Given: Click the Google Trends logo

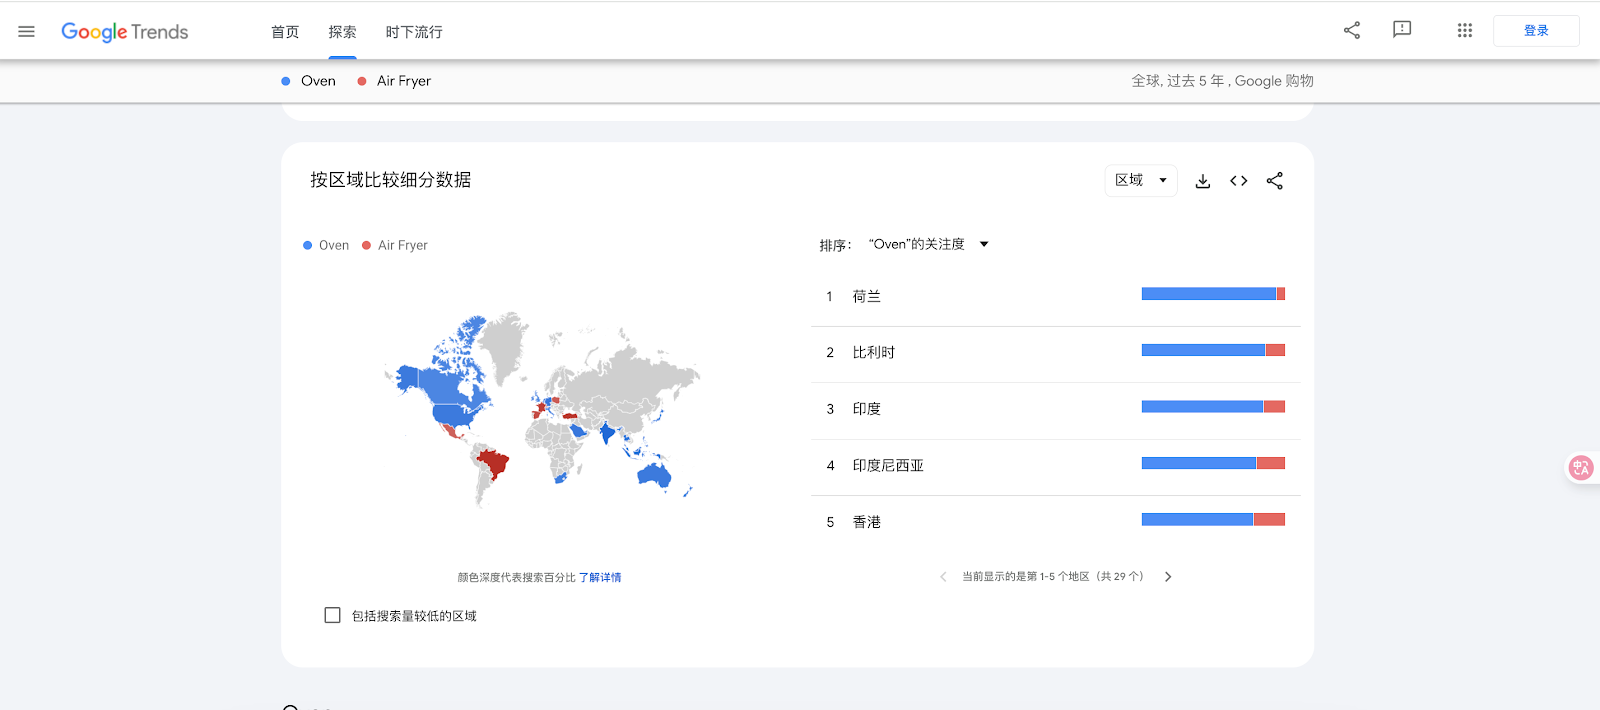Looking at the screenshot, I should (x=125, y=32).
